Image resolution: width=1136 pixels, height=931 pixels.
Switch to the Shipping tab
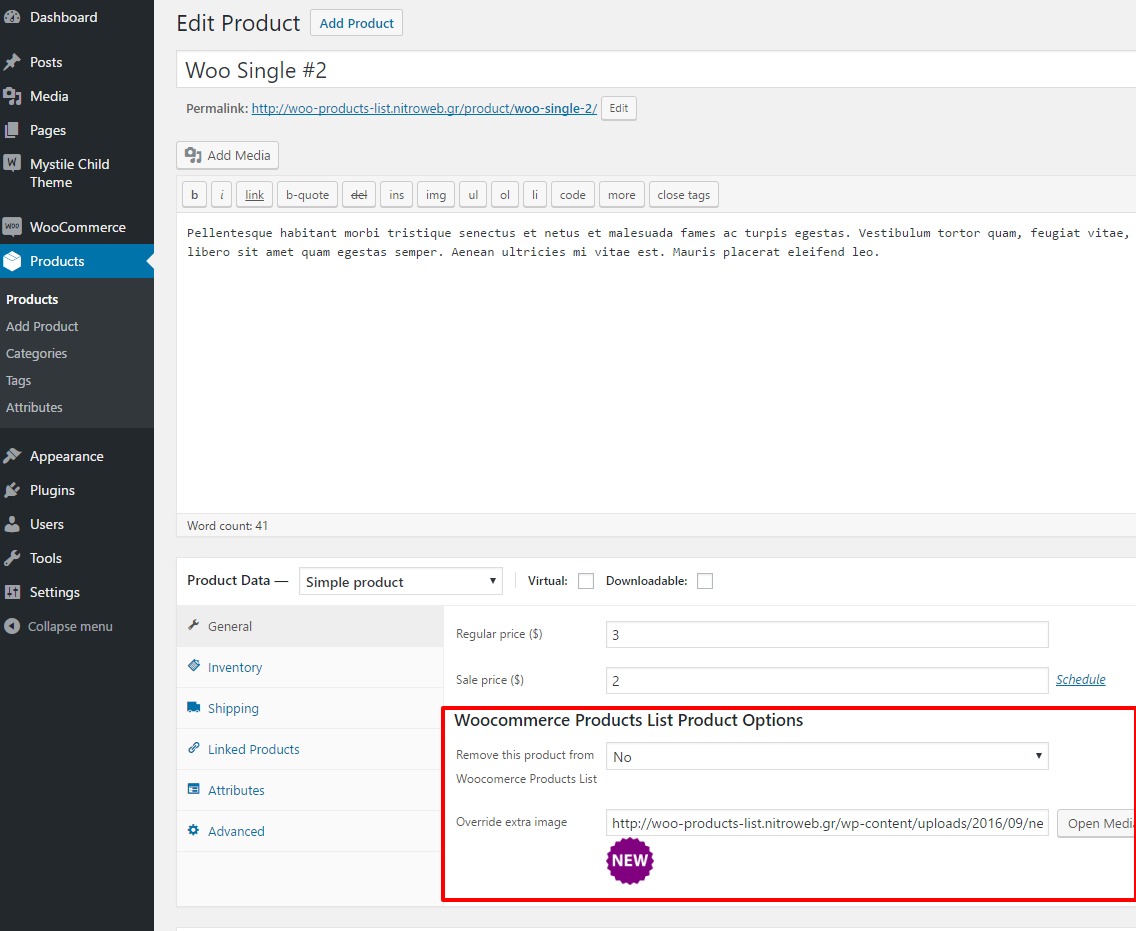pyautogui.click(x=310, y=709)
